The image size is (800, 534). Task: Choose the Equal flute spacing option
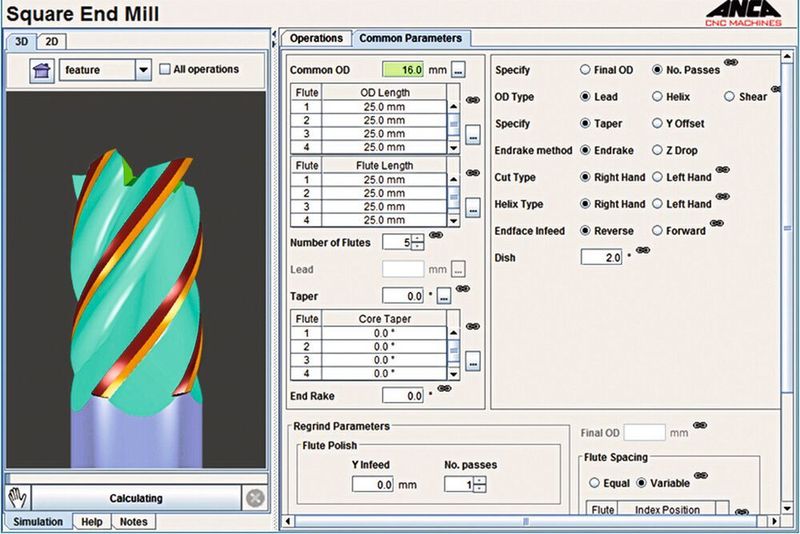pyautogui.click(x=594, y=482)
